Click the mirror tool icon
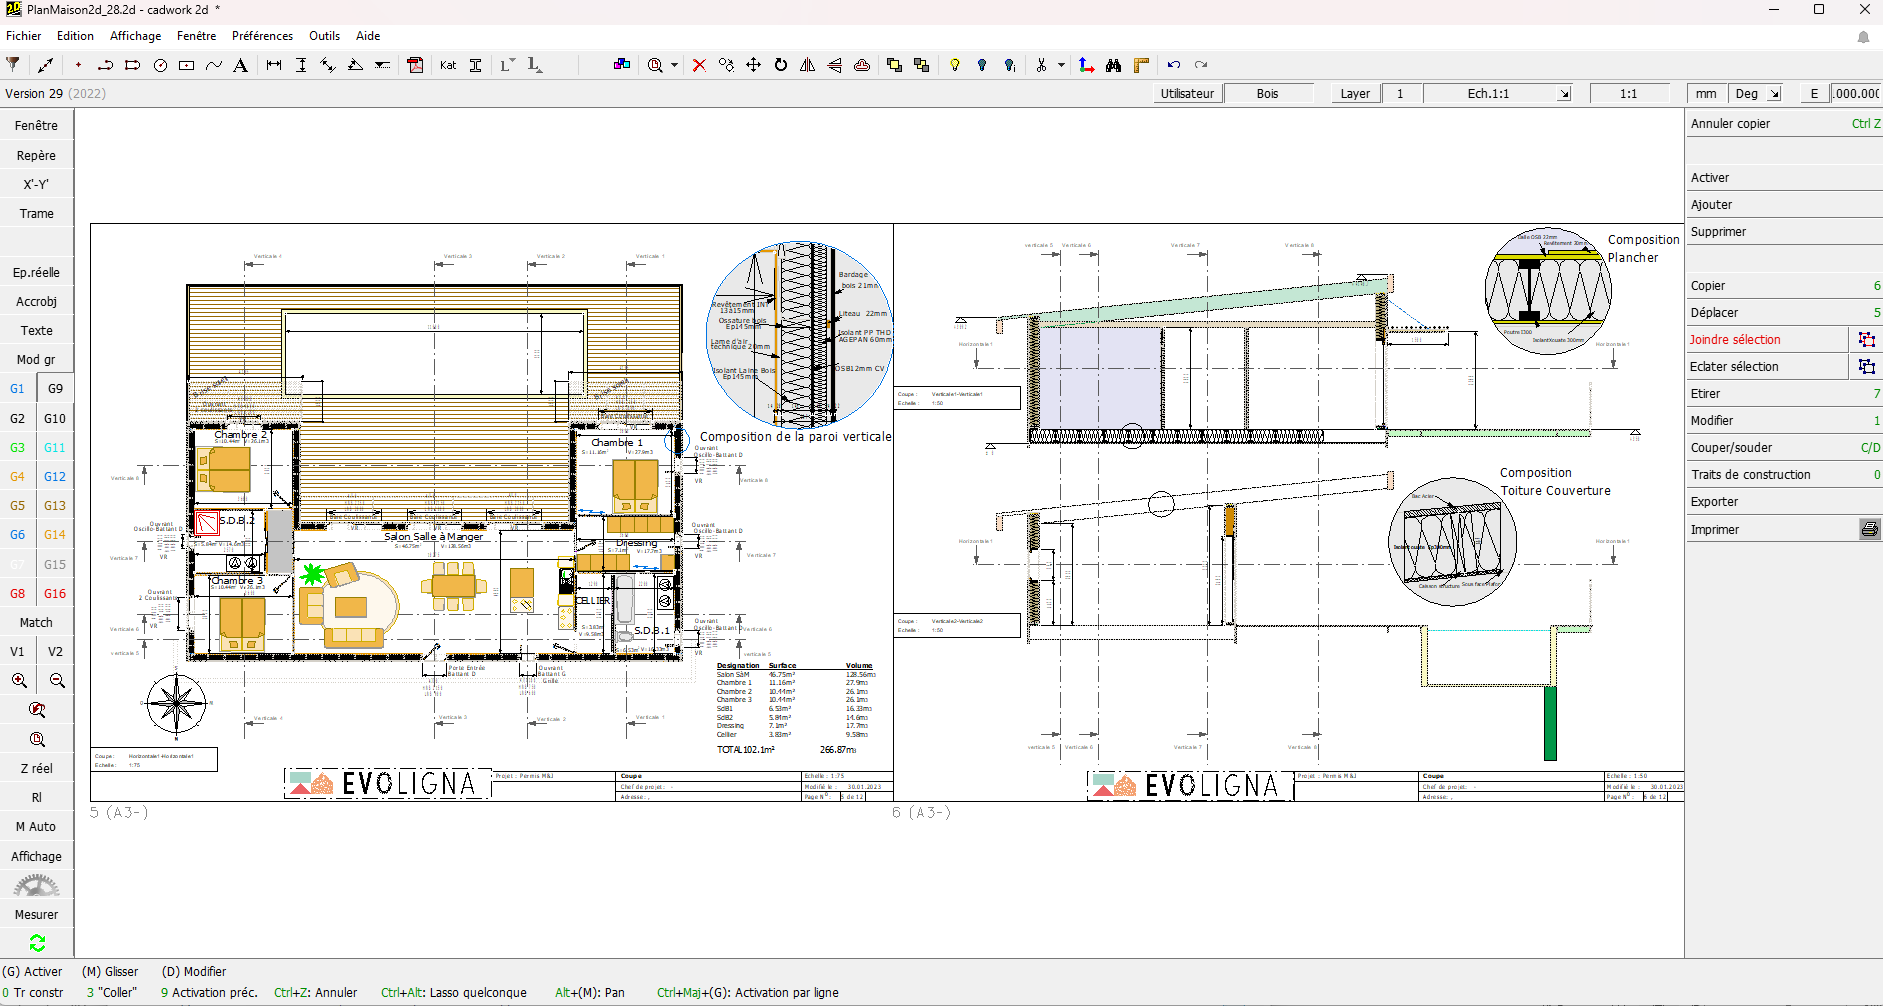This screenshot has width=1883, height=1006. pyautogui.click(x=808, y=65)
